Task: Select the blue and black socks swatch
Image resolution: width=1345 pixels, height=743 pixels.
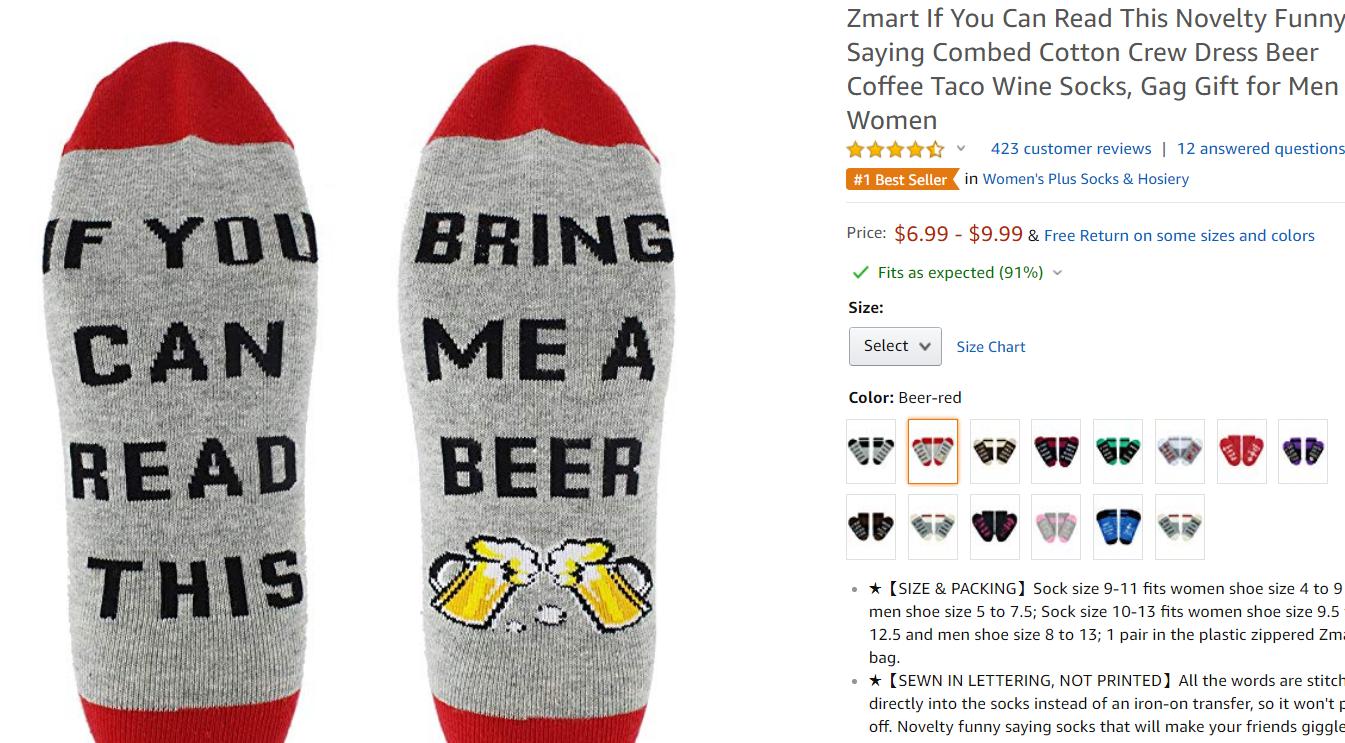Action: (1118, 526)
